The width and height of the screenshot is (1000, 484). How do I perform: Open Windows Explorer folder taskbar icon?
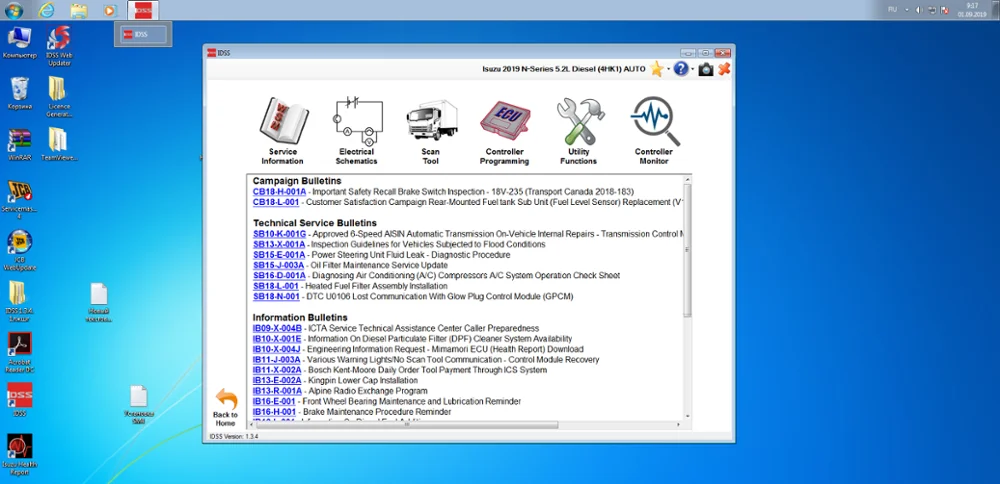point(78,10)
